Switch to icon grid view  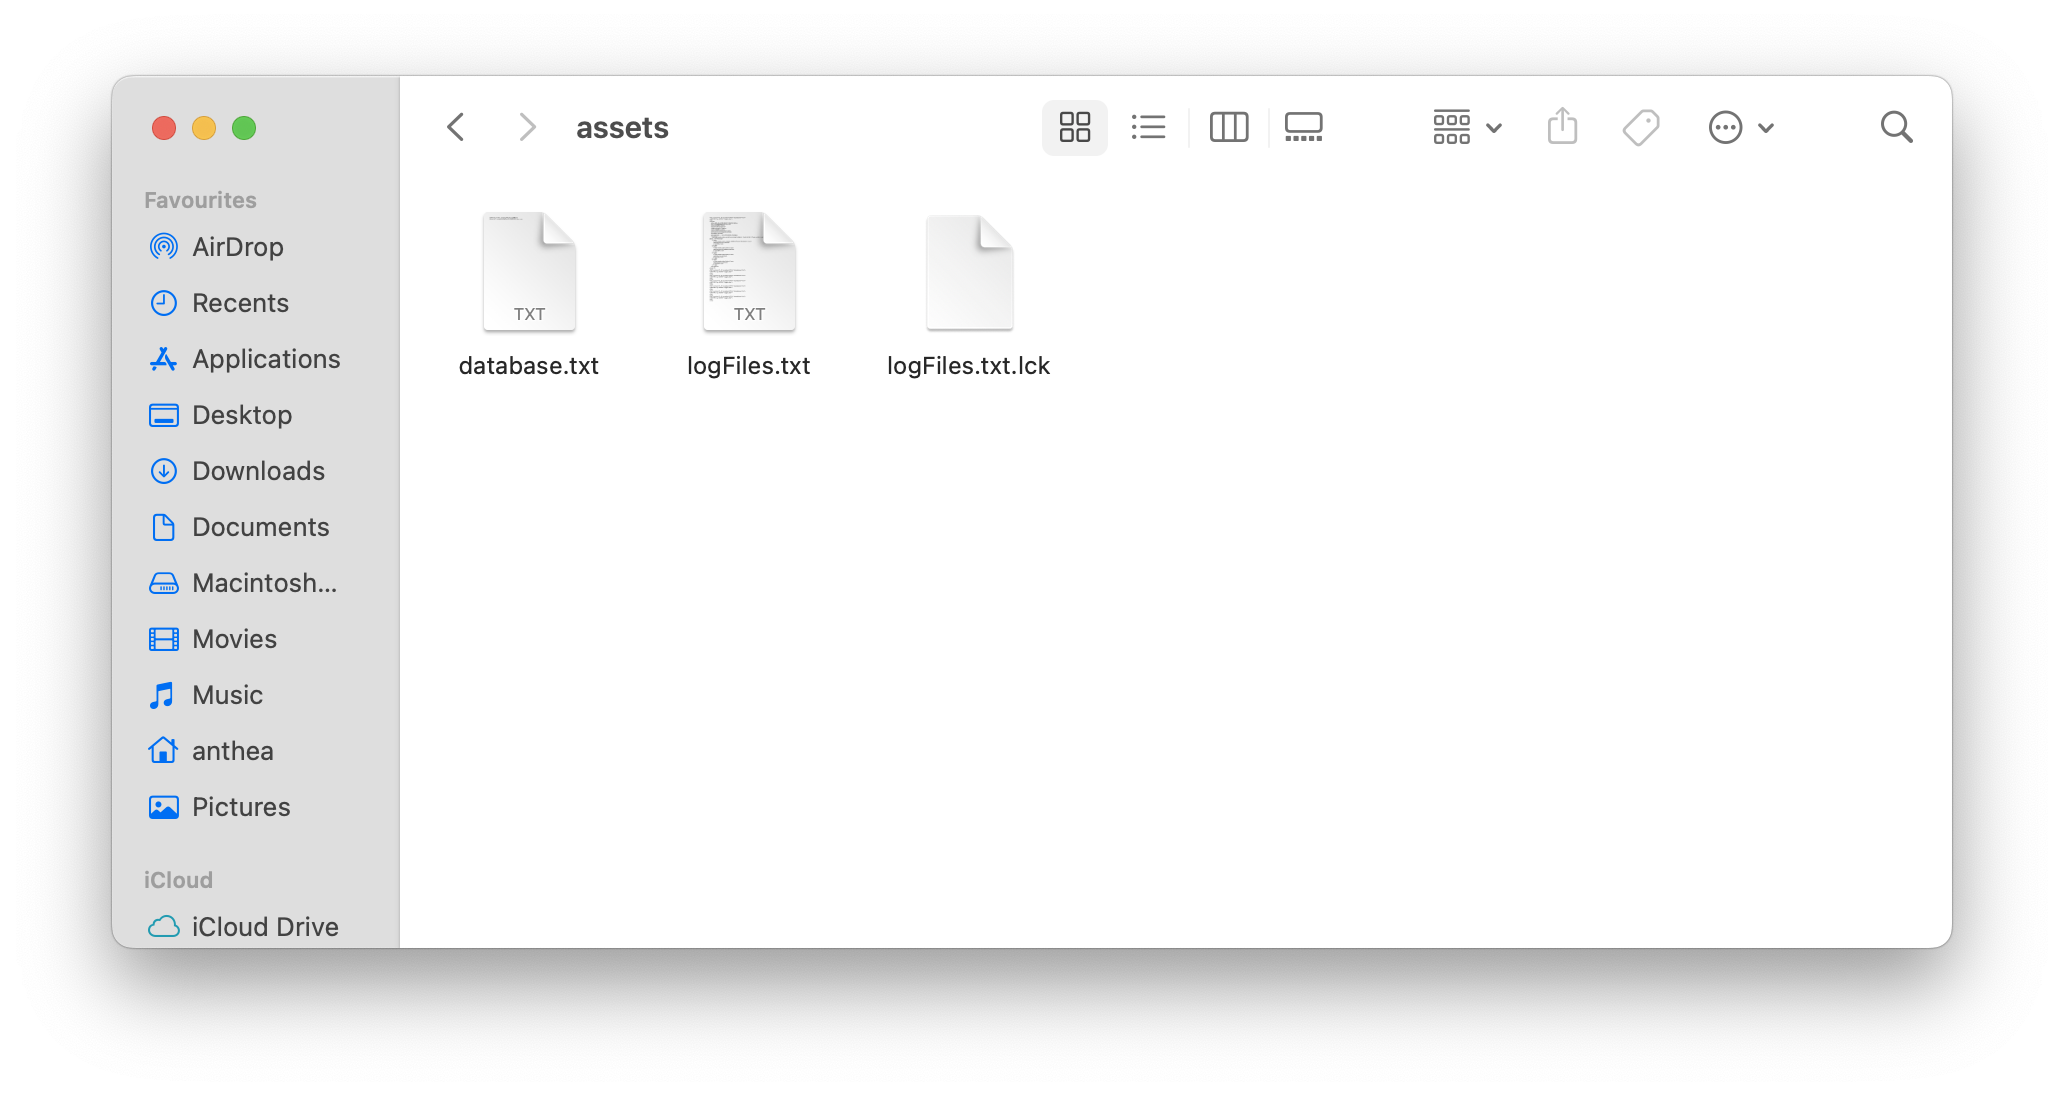[x=1074, y=127]
